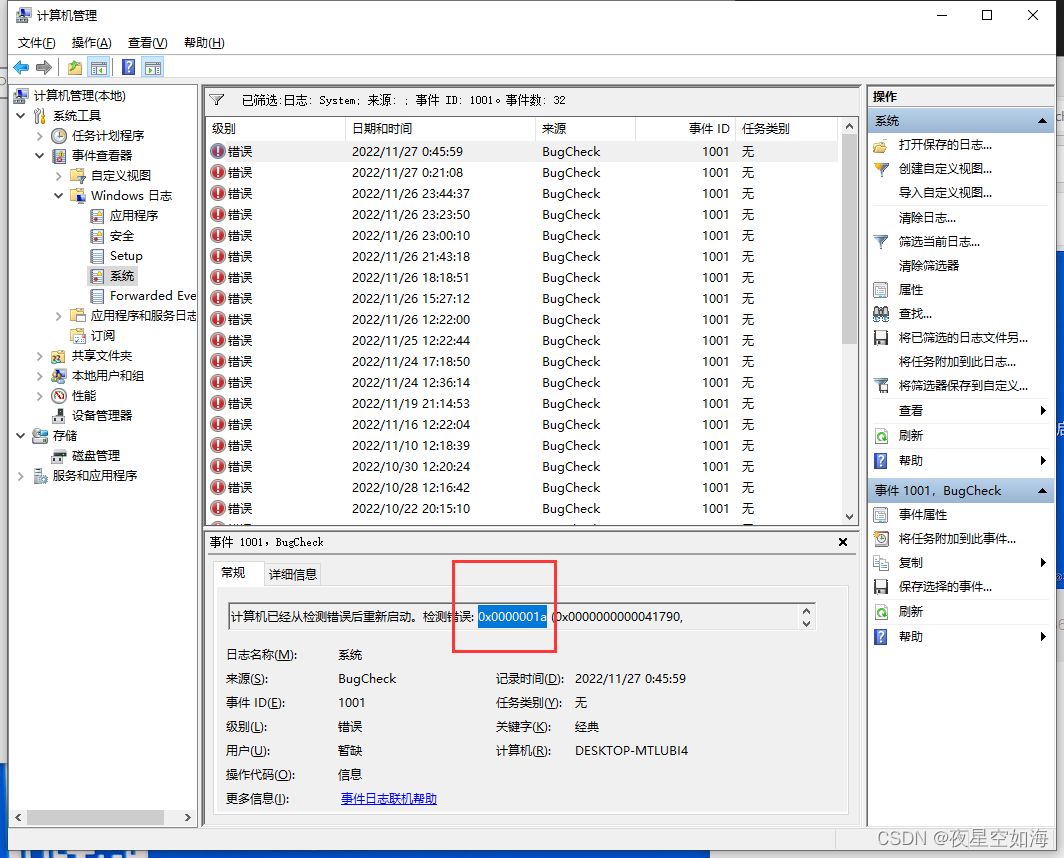
Task: Collapse the Windows 日志 tree node
Action: [x=58, y=195]
